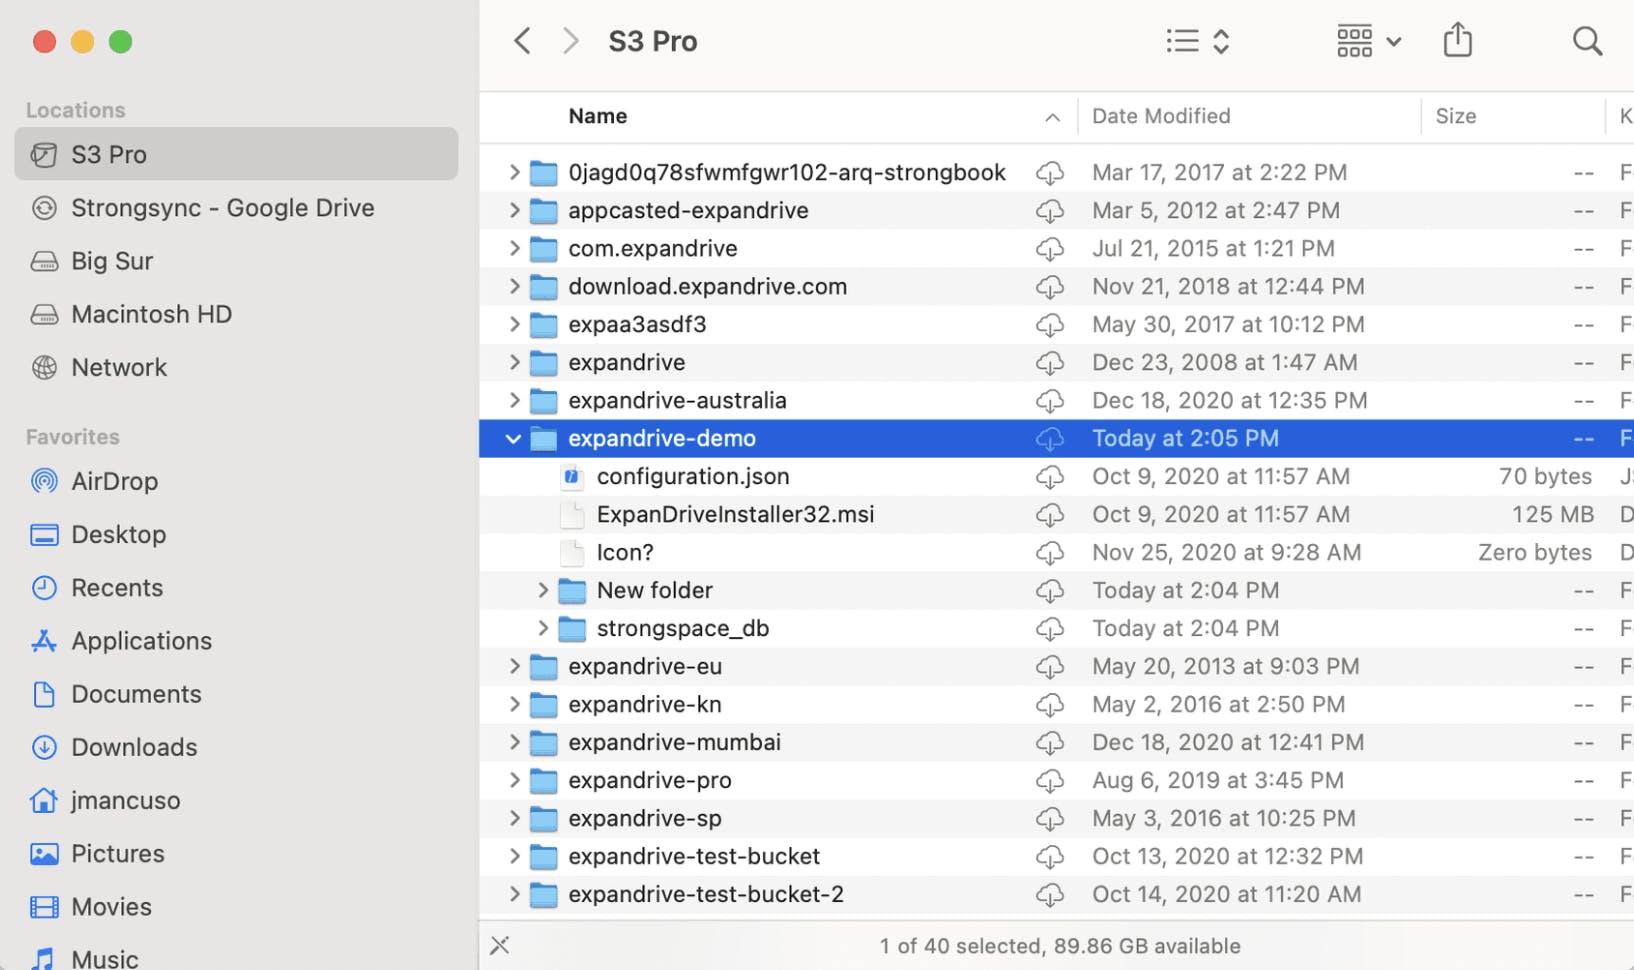The image size is (1634, 970).
Task: Sort by the Date Modified column
Action: coord(1161,116)
